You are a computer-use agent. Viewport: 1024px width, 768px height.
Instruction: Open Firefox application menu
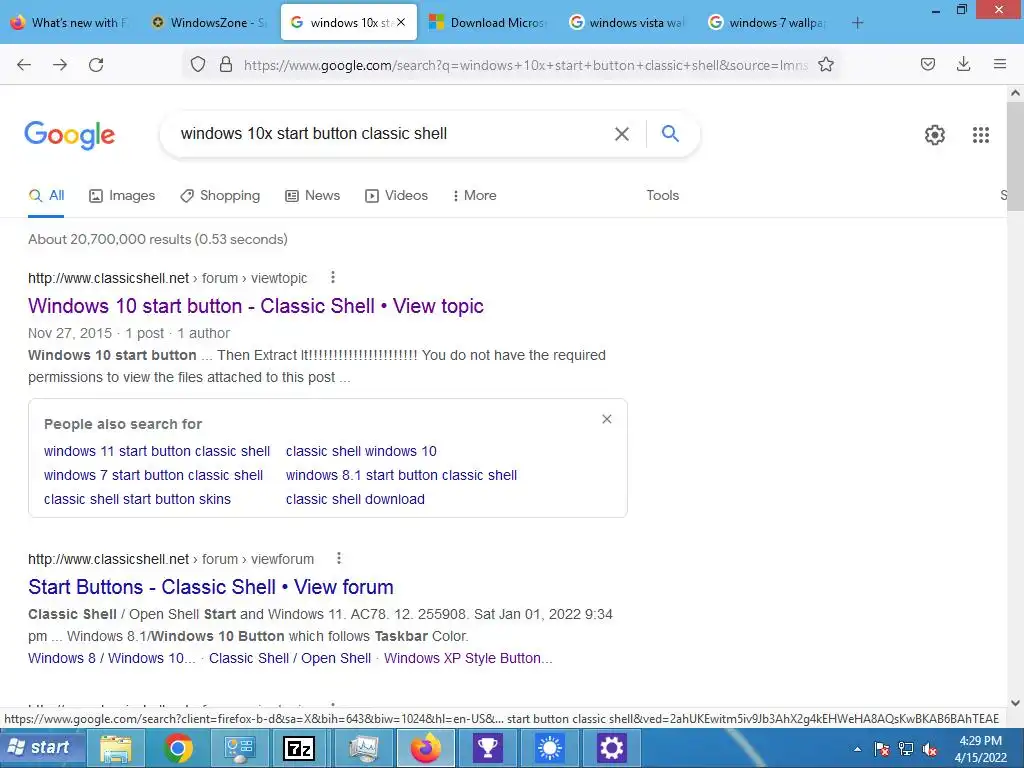pos(1000,64)
